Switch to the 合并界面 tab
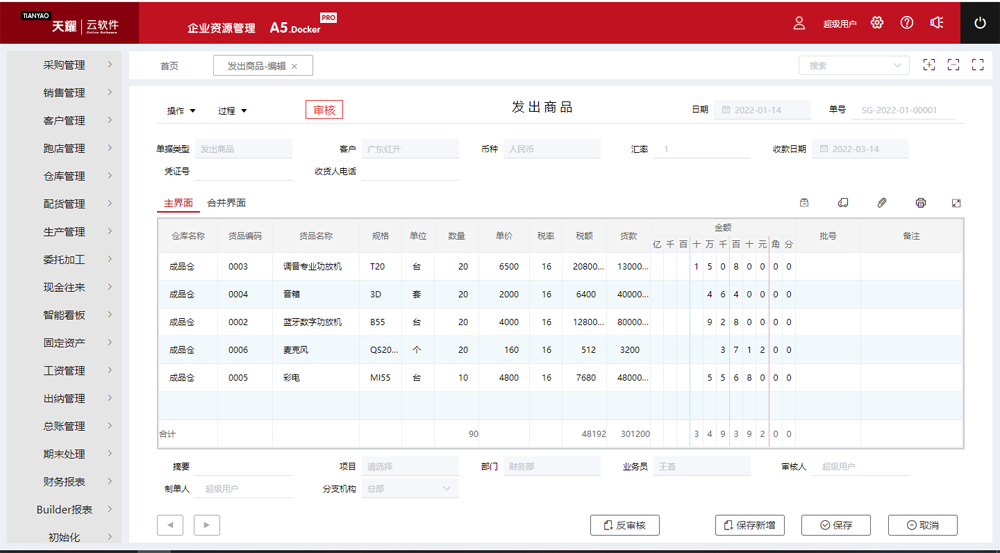The height and width of the screenshot is (553, 1000). [x=226, y=203]
